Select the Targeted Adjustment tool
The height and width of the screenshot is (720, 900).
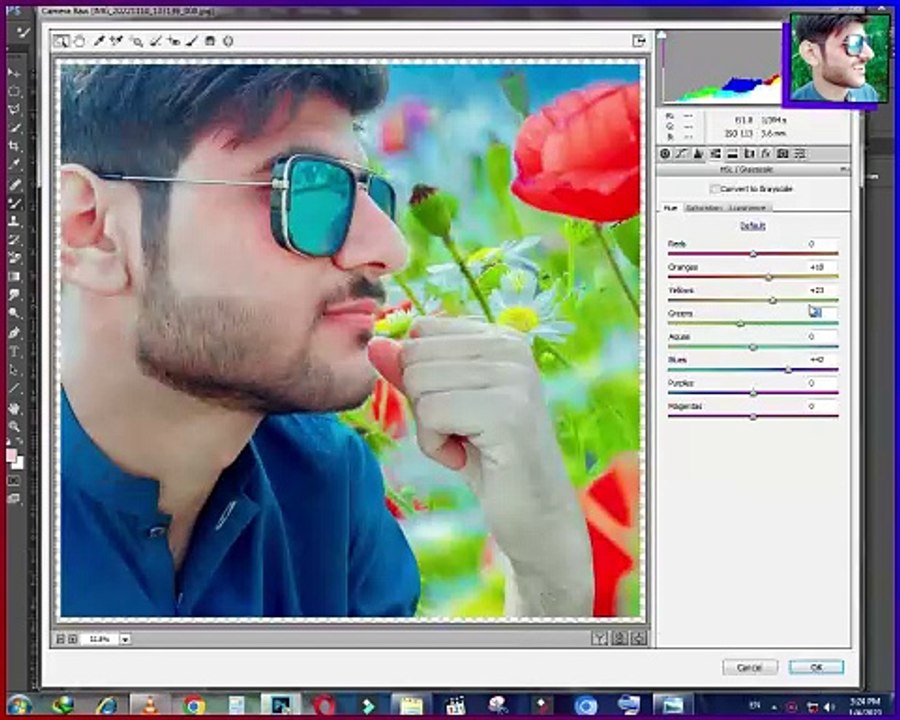click(x=137, y=41)
